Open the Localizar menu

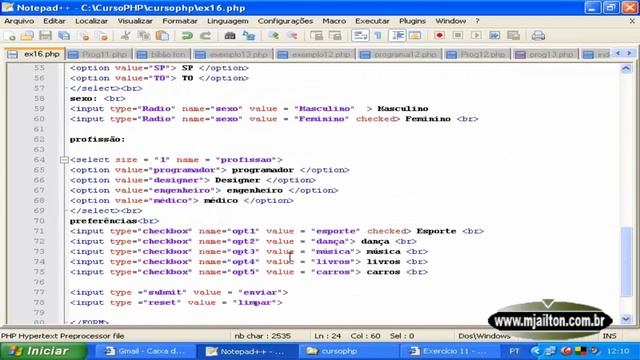pos(91,21)
